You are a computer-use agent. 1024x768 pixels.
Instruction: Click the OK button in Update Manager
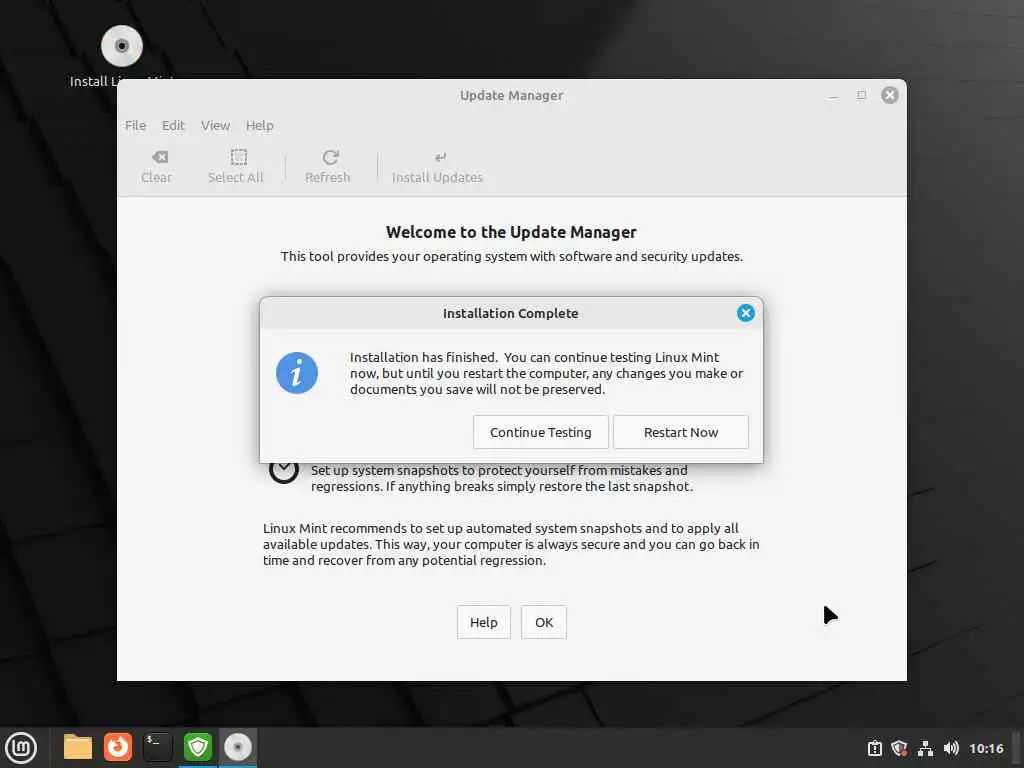[543, 622]
